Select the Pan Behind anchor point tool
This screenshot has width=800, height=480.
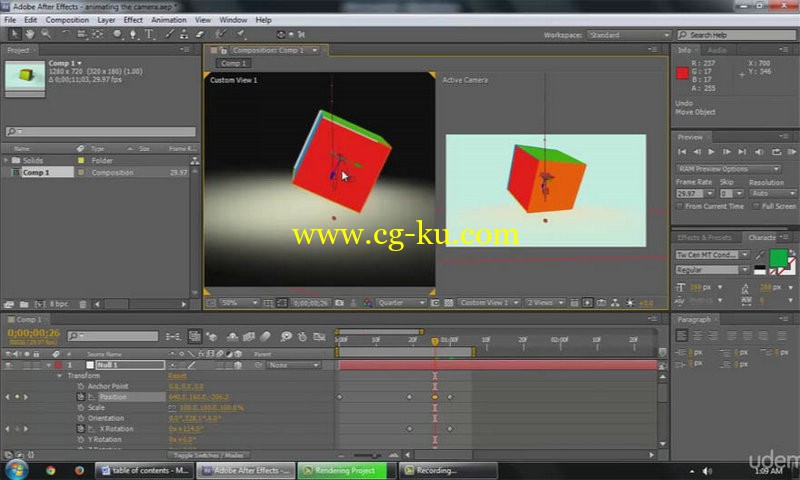(97, 34)
